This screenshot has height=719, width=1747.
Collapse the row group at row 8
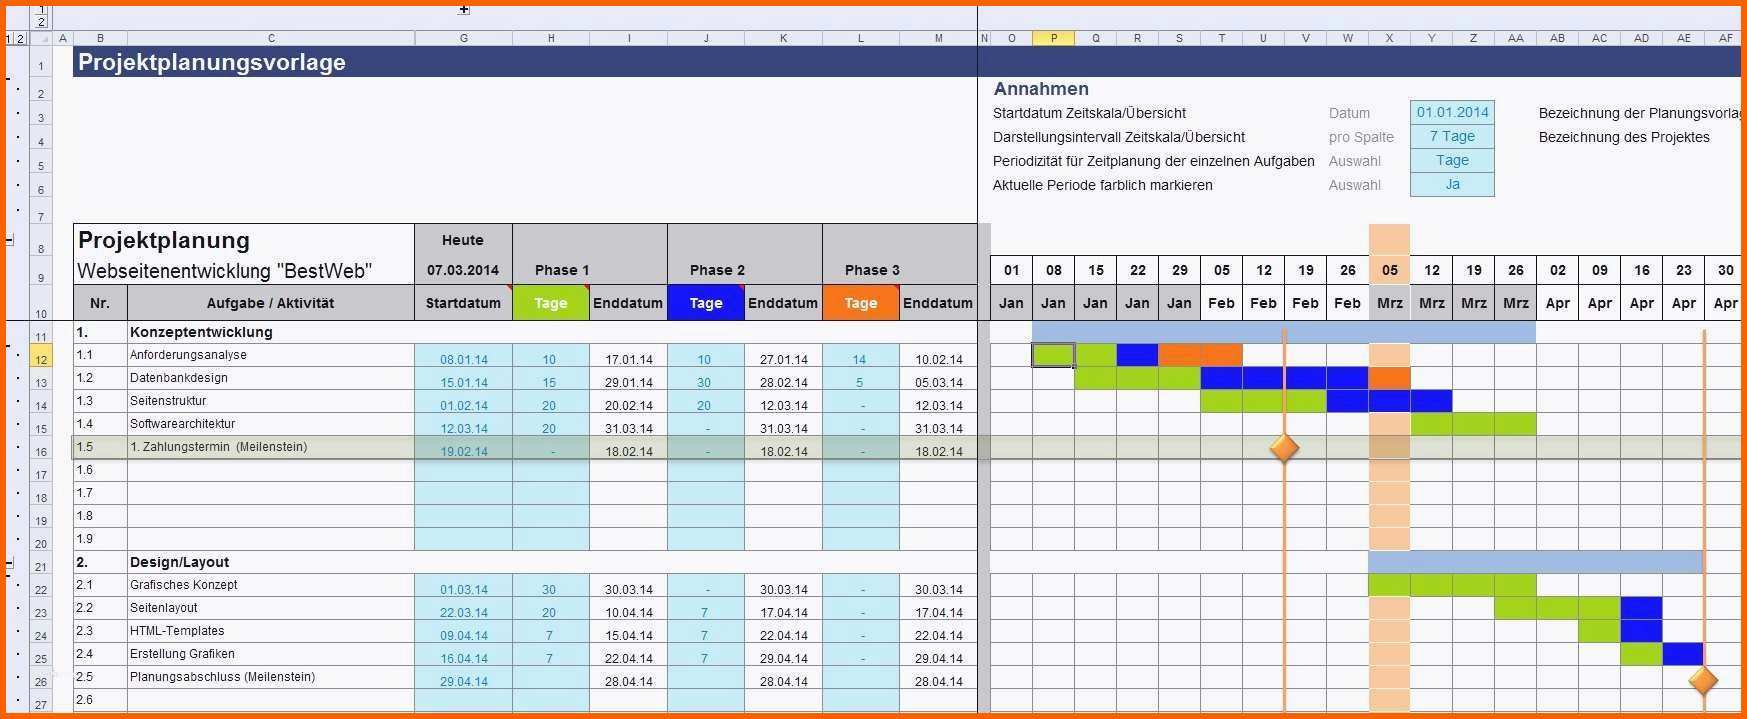pos(10,240)
